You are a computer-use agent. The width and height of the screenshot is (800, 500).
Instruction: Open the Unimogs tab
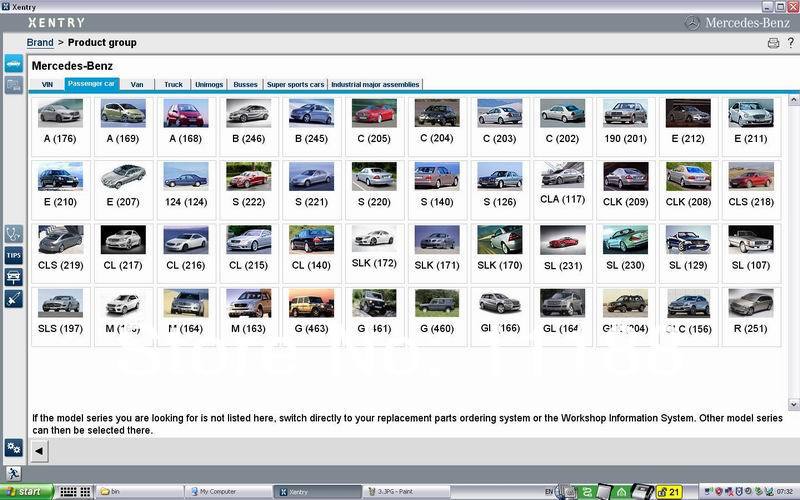pos(209,85)
